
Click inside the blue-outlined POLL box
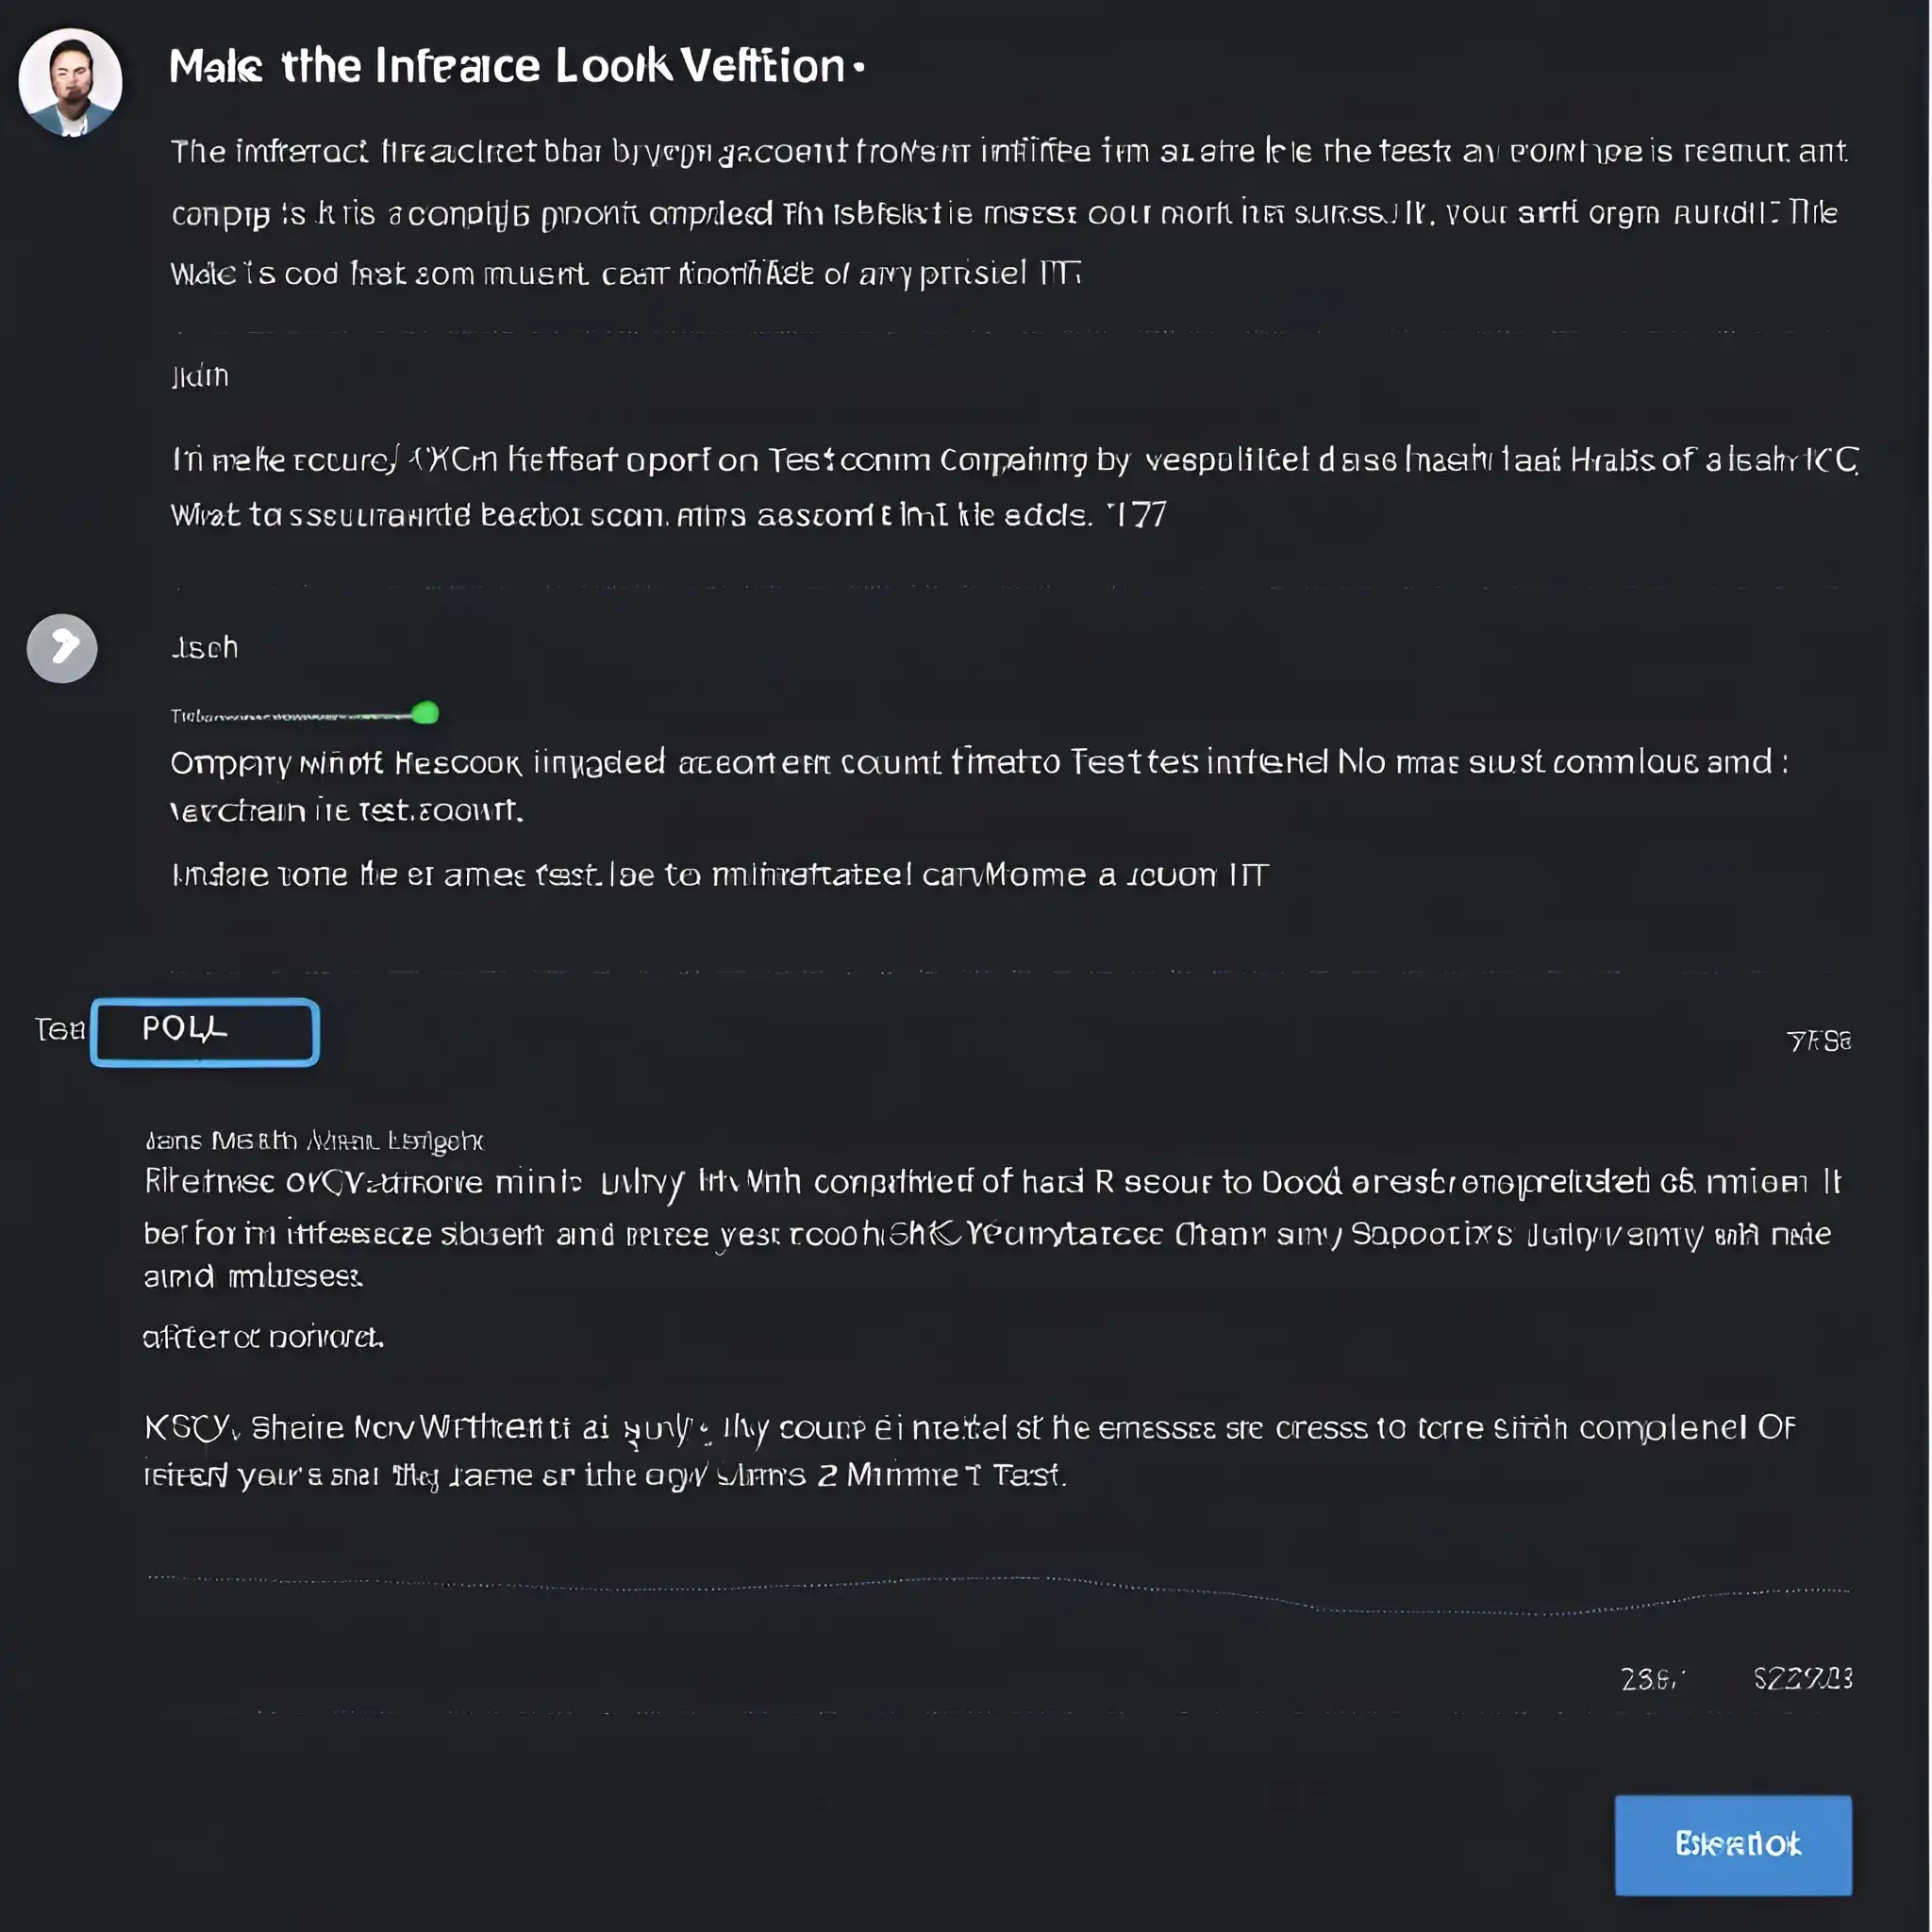tap(205, 1032)
